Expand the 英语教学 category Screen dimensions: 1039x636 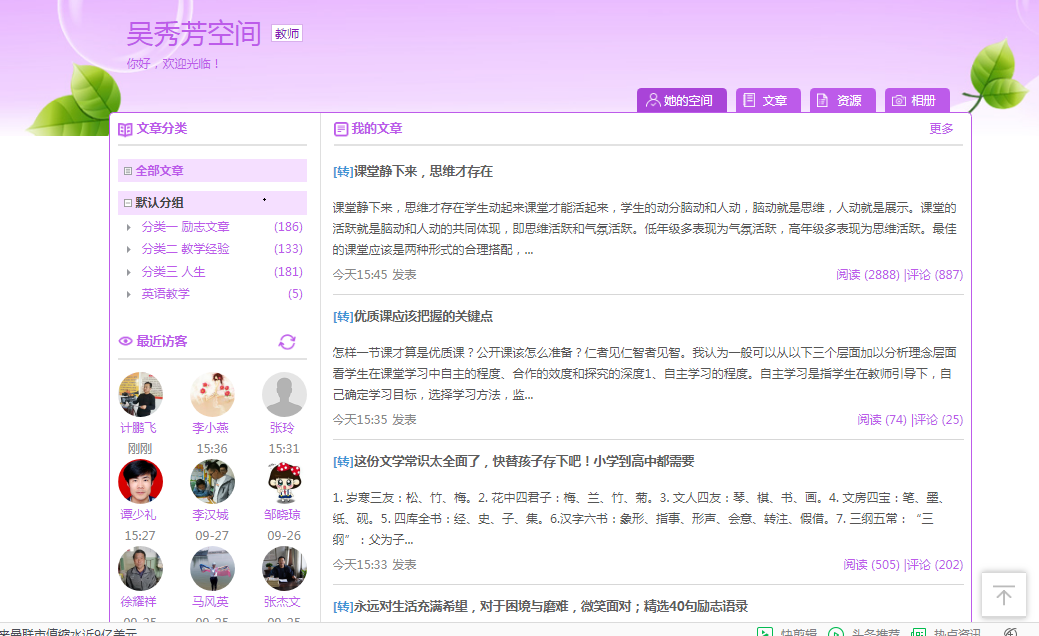tap(128, 293)
